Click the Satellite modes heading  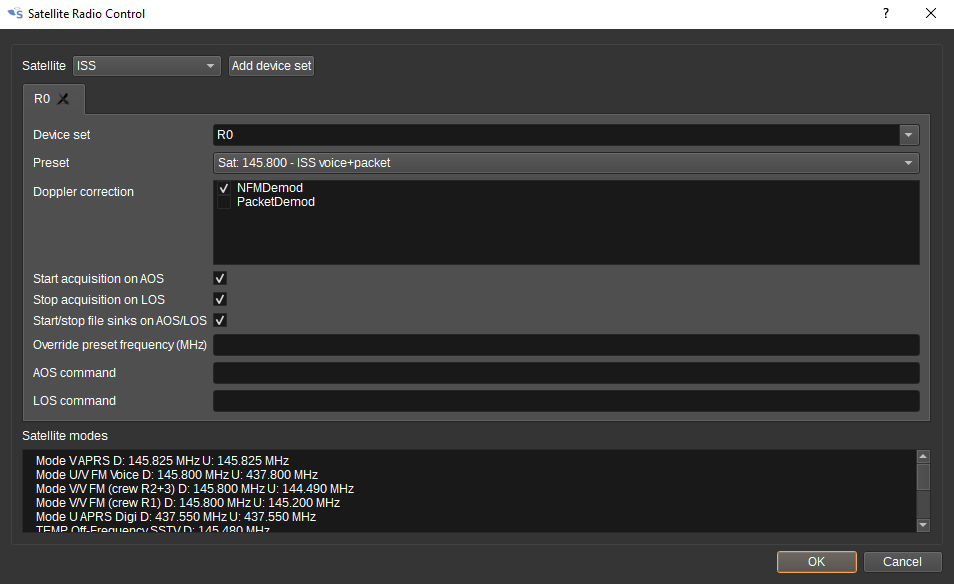click(x=64, y=436)
